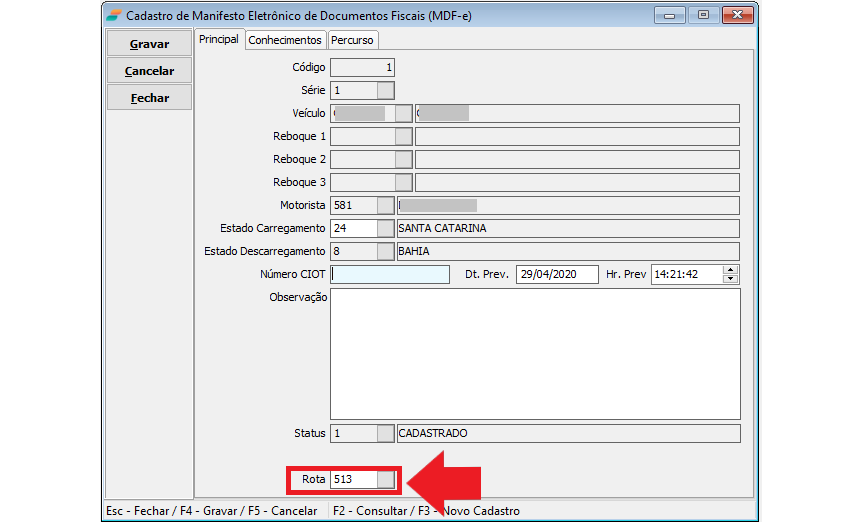The width and height of the screenshot is (862, 522).
Task: Click the Reboque 2 lookup button
Action: coord(403,159)
